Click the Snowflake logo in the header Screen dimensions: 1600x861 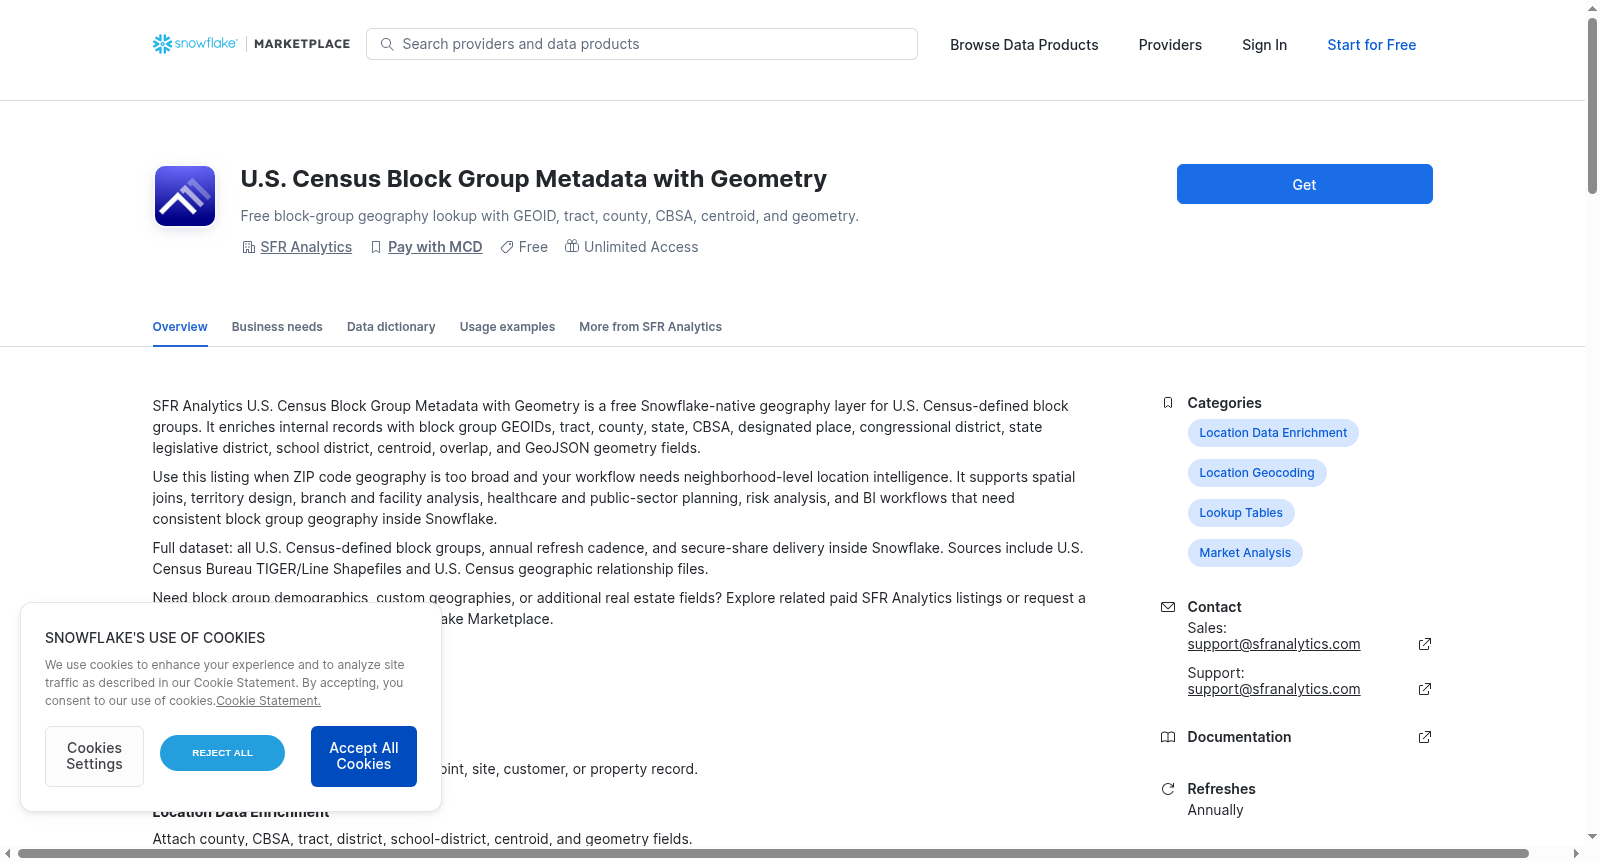(x=195, y=44)
